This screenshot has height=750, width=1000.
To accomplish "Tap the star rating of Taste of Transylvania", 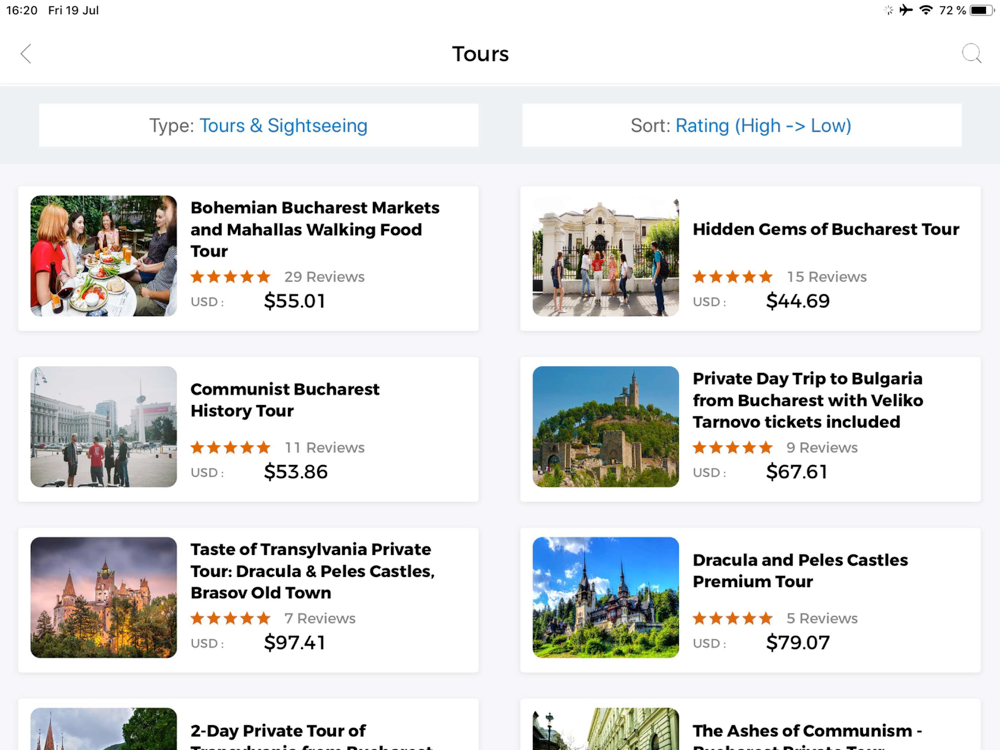I will tap(230, 619).
